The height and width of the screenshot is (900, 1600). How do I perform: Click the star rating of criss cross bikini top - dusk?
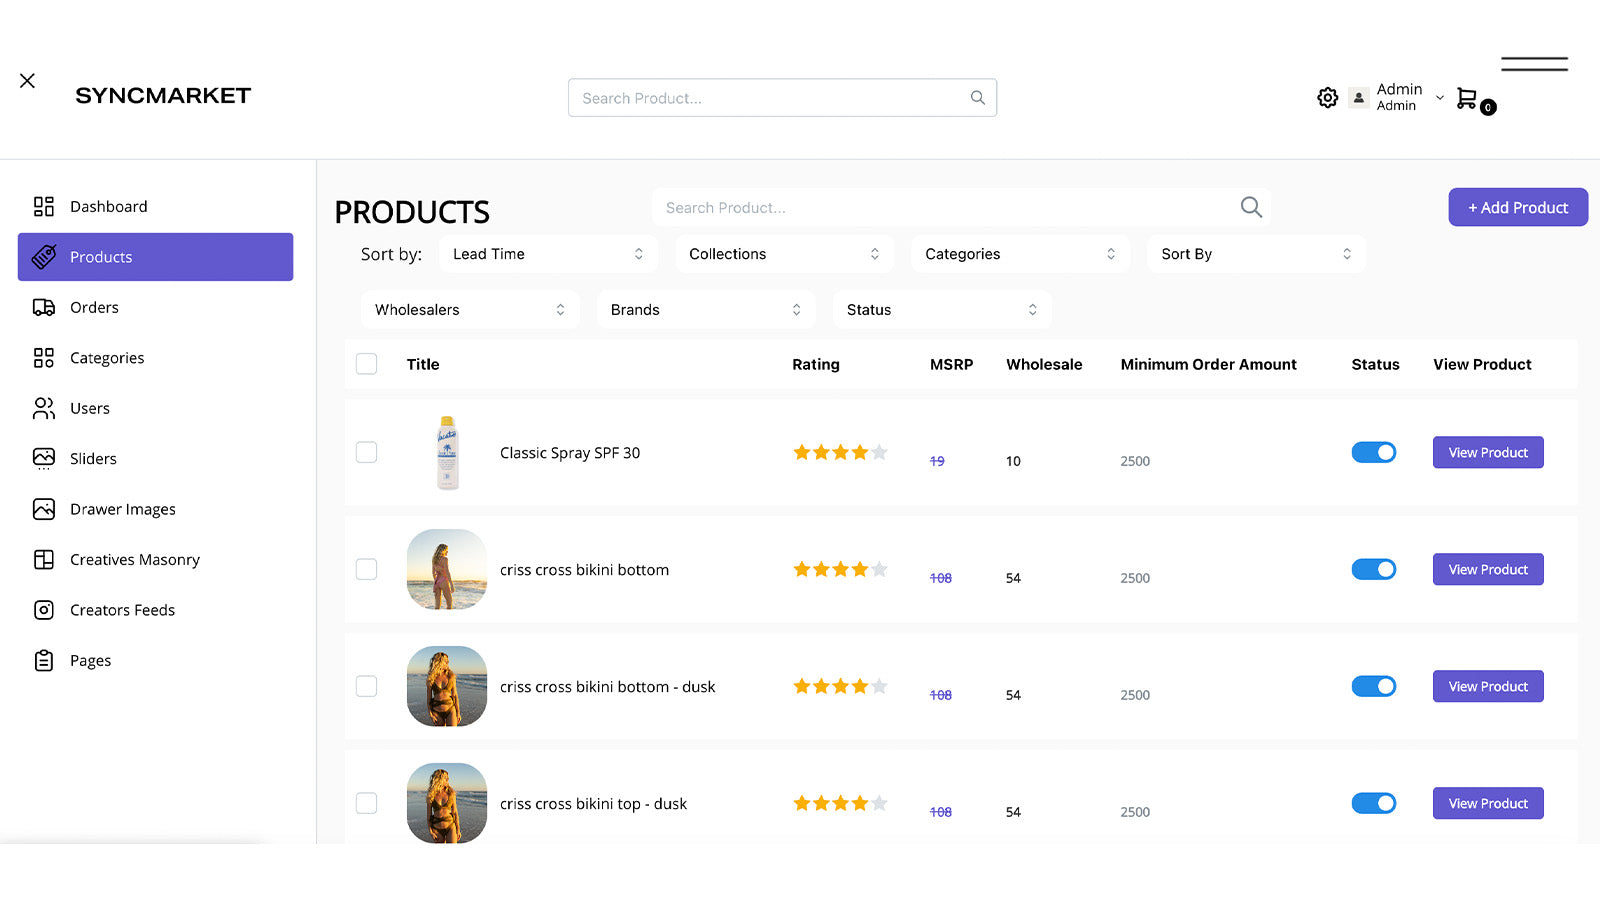(x=840, y=803)
